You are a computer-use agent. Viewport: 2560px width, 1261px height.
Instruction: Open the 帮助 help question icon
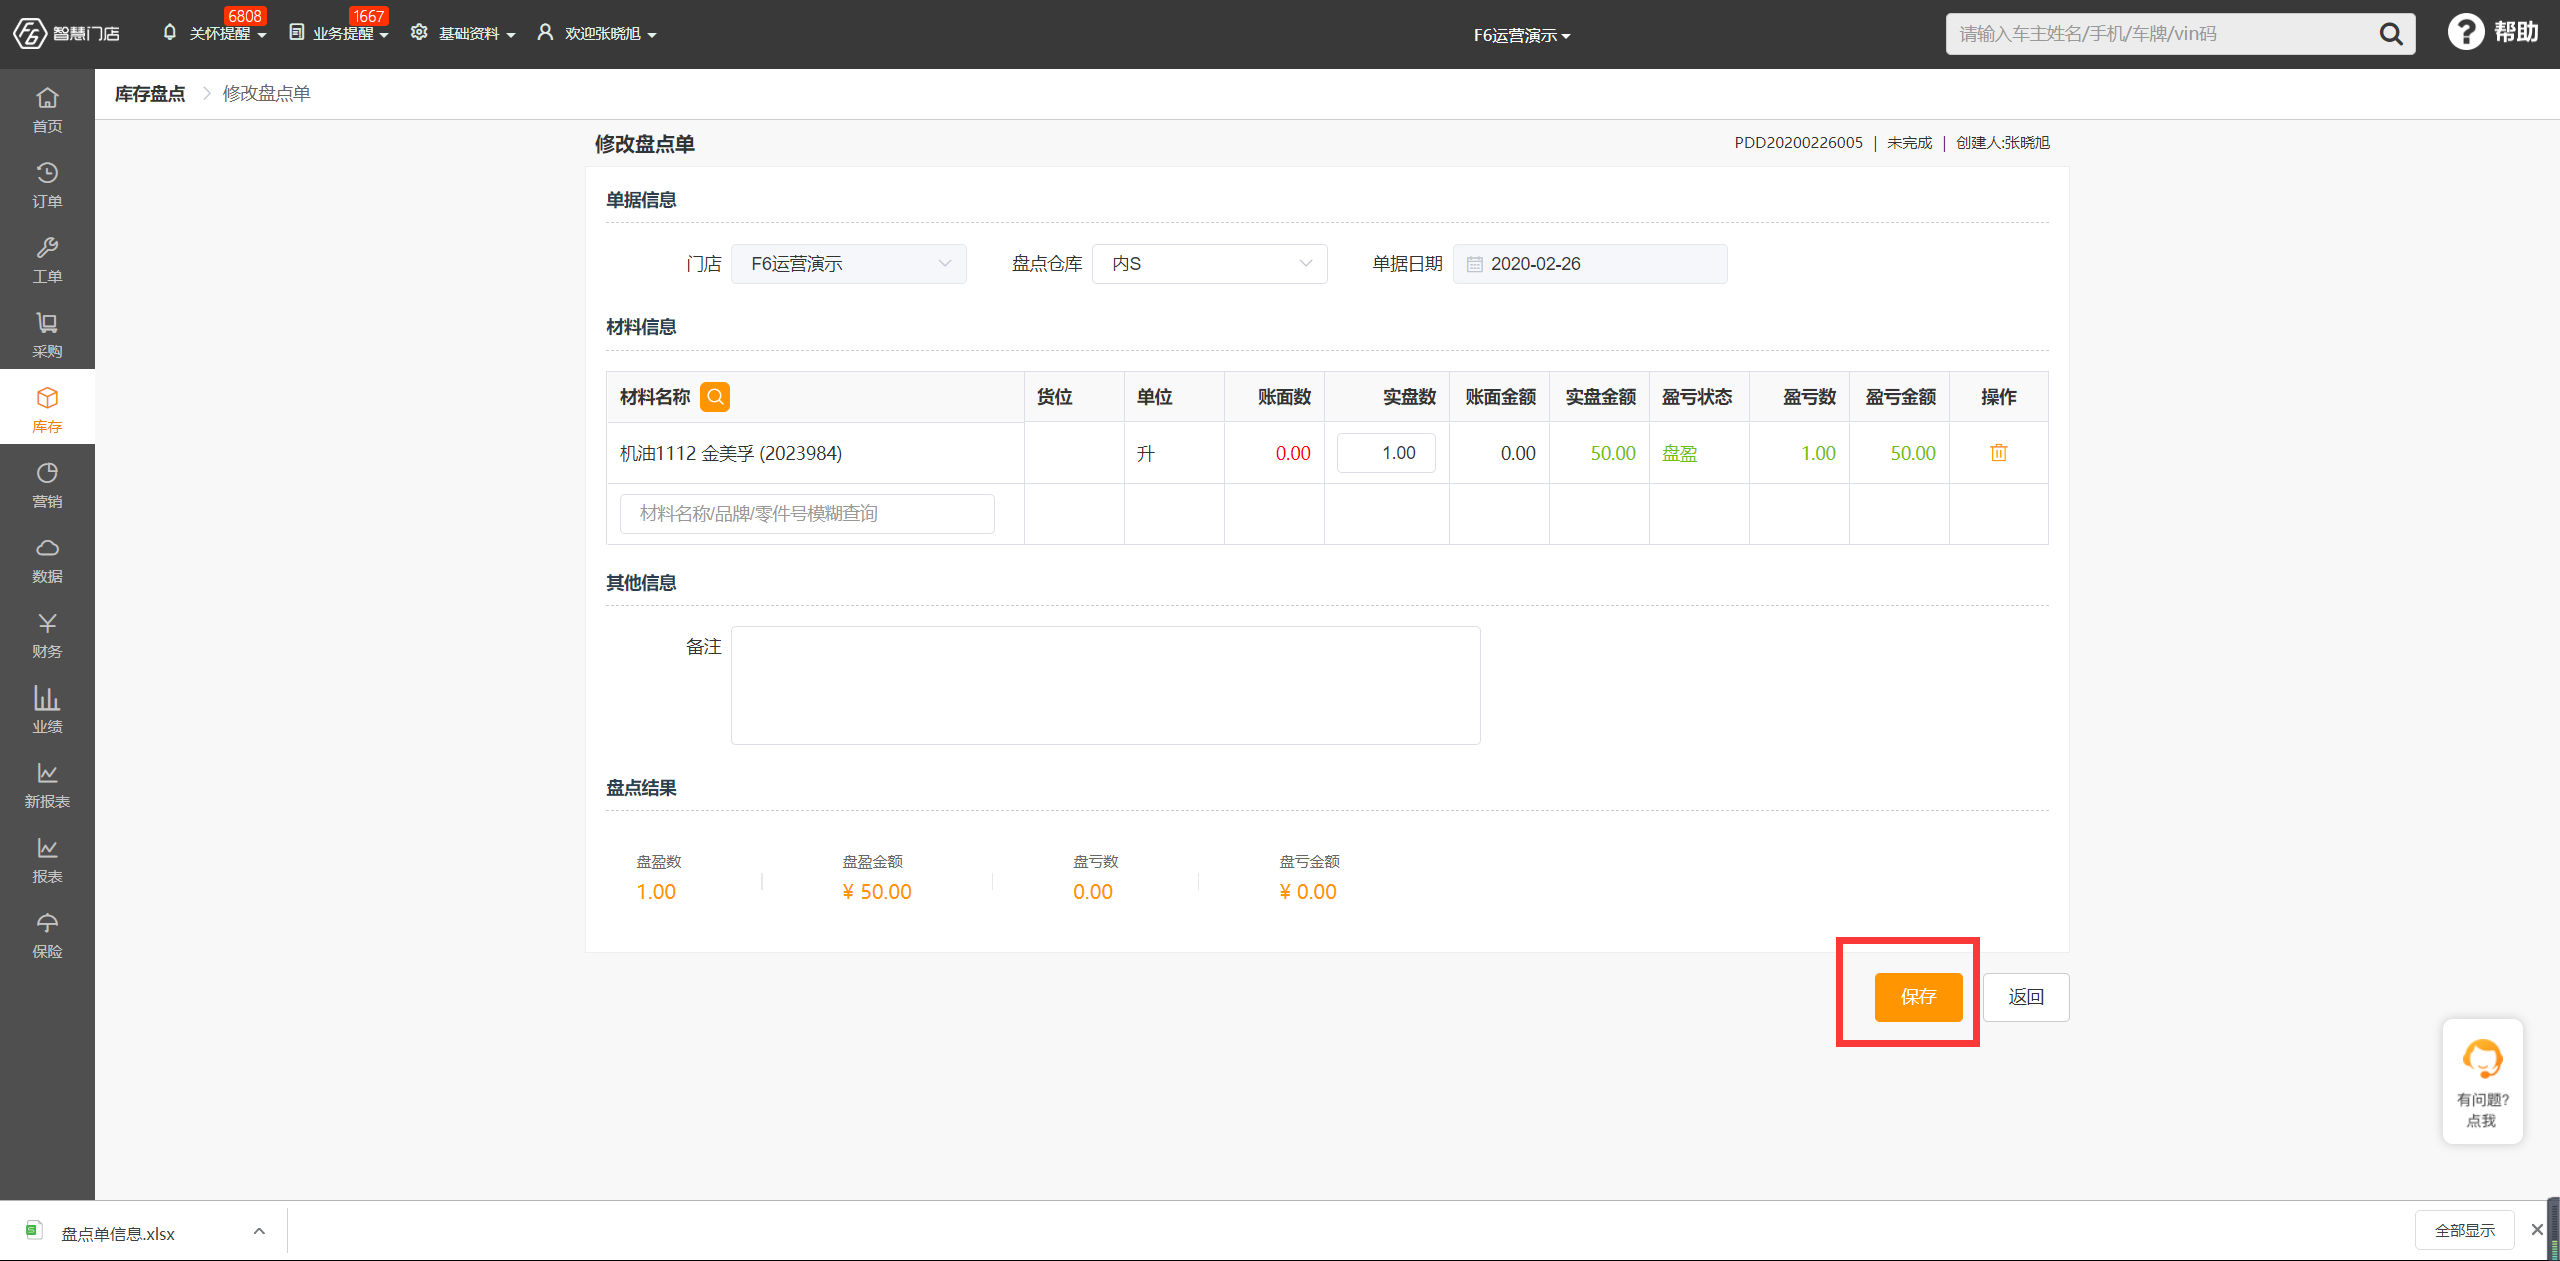2465,32
